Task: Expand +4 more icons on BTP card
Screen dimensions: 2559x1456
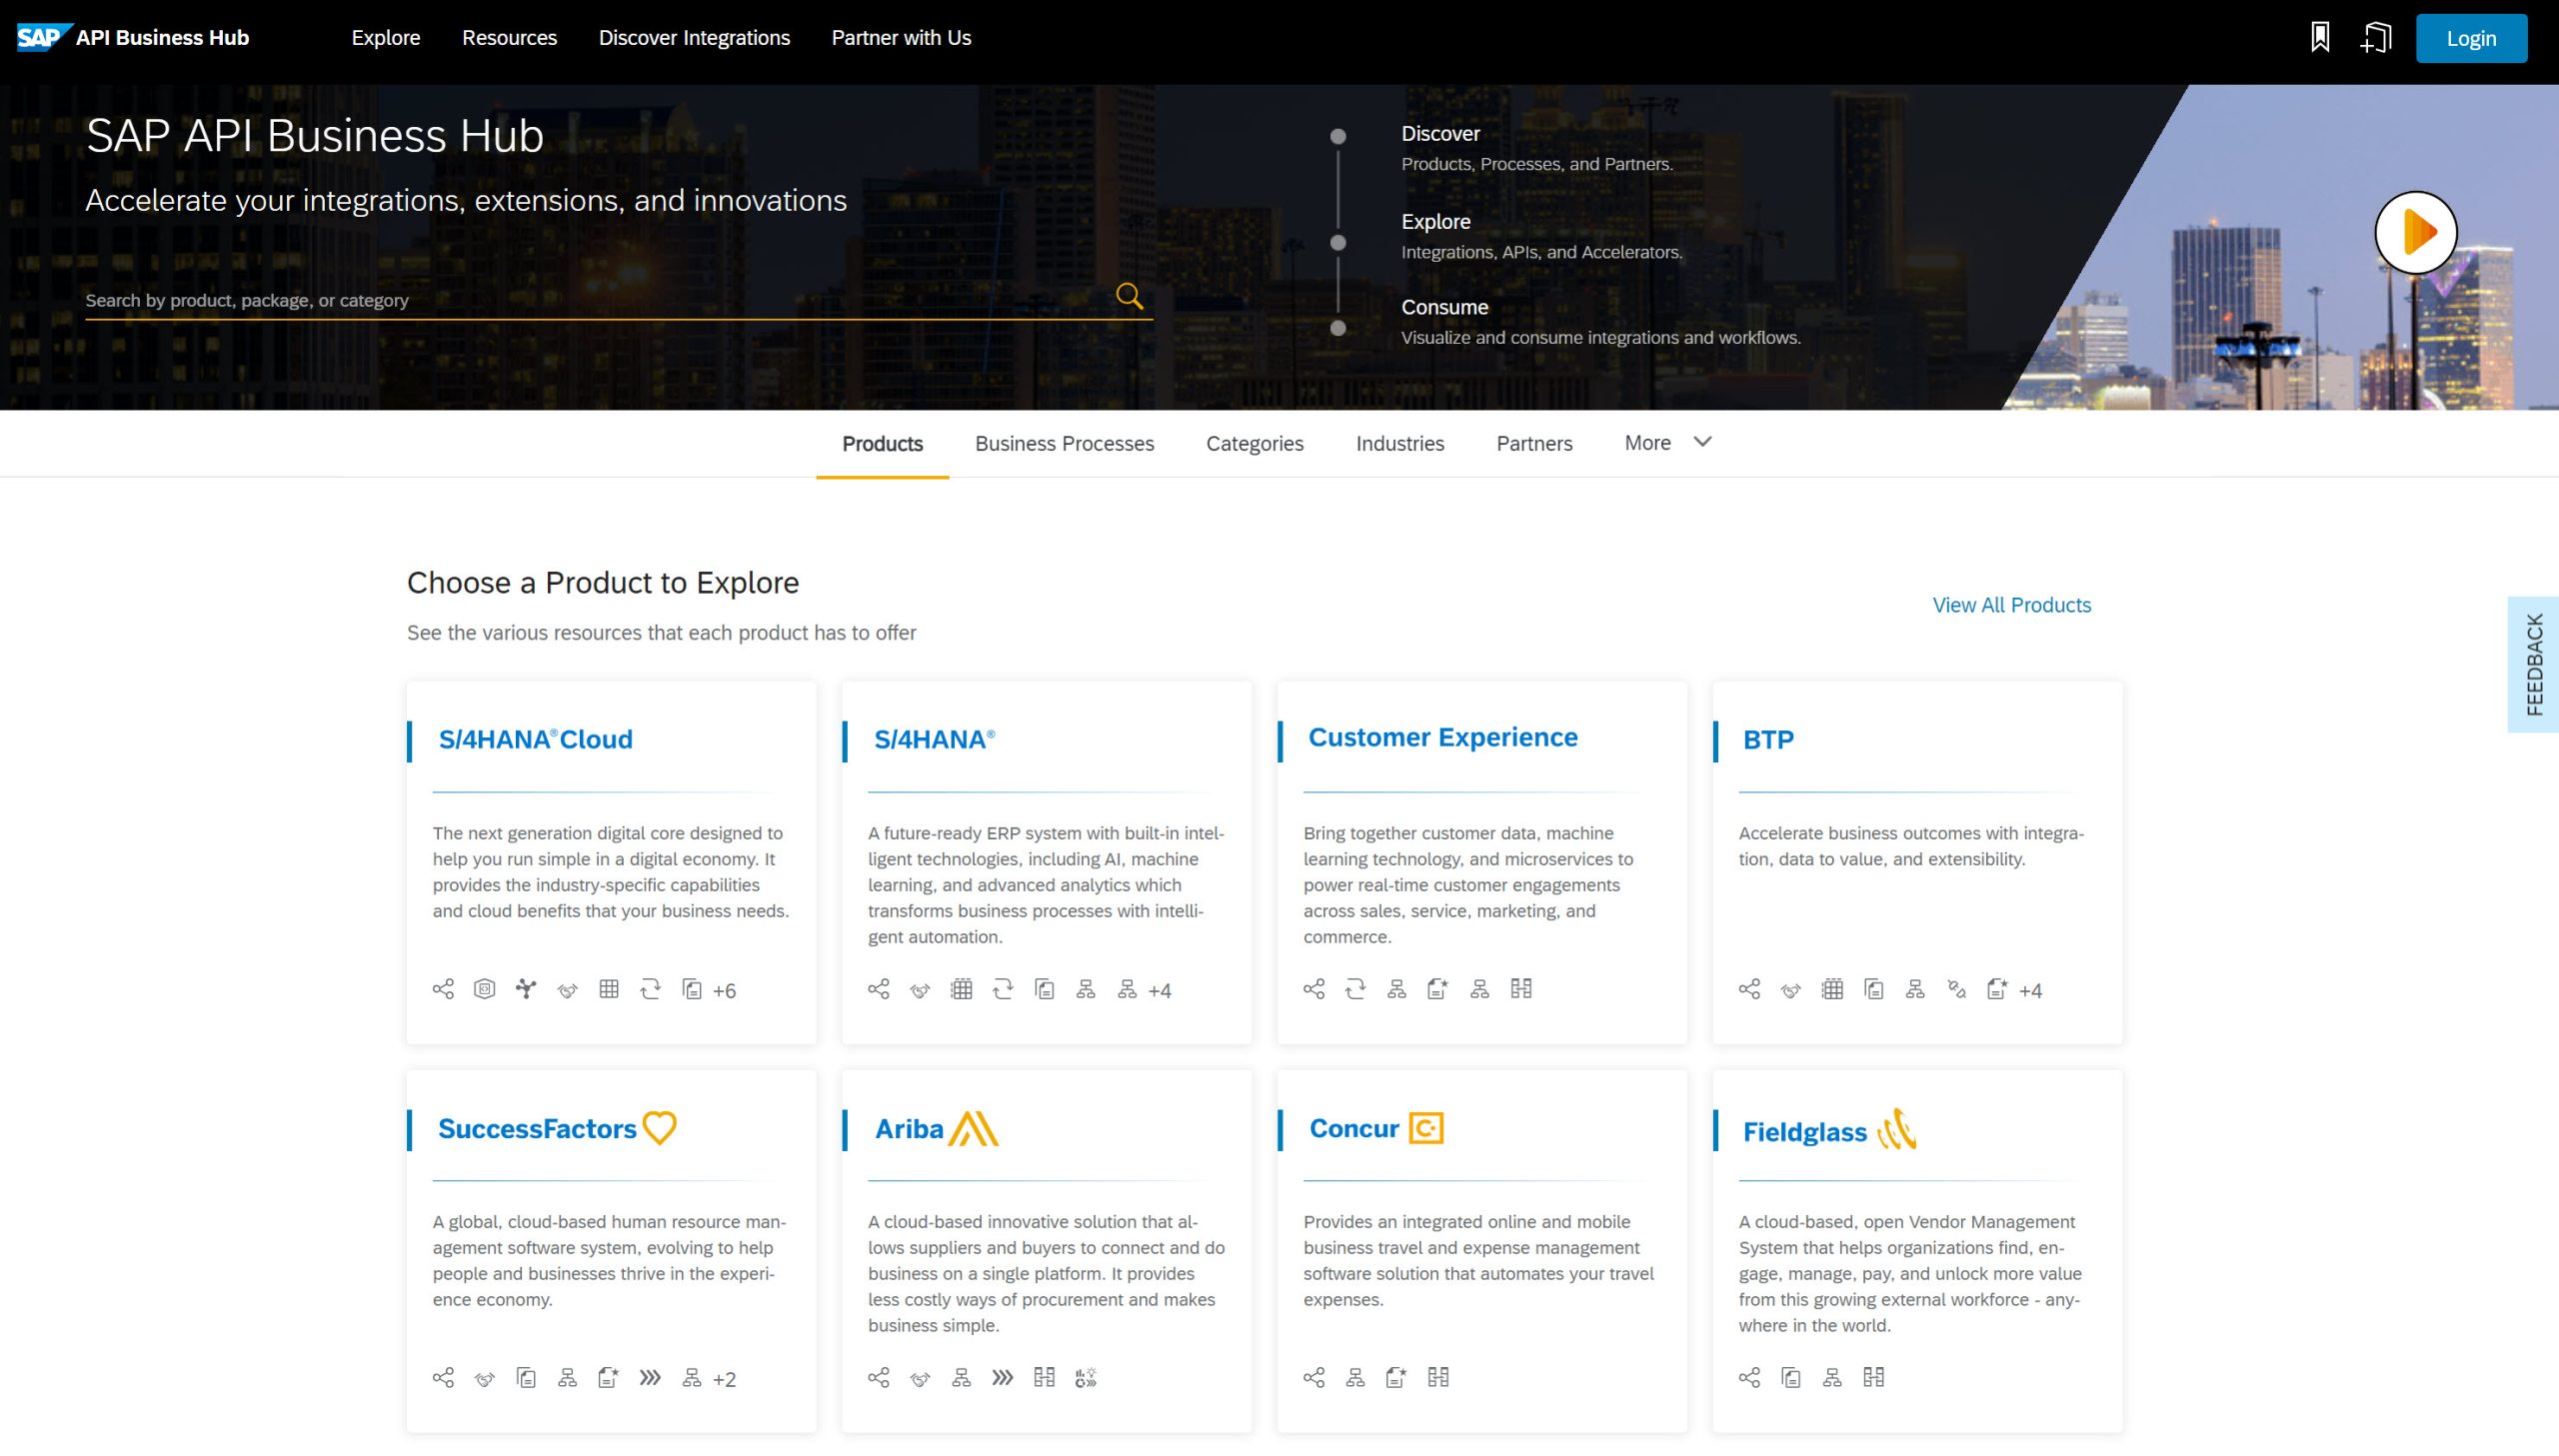Action: point(2030,991)
